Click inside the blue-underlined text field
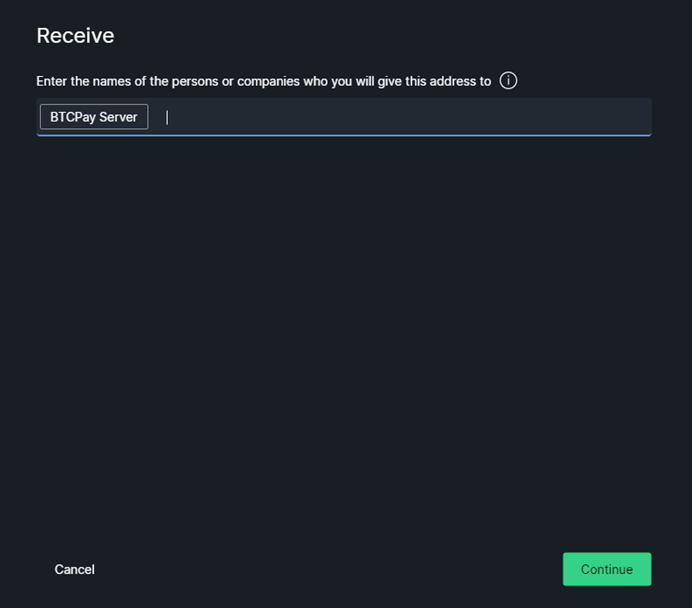The width and height of the screenshot is (692, 608). click(x=400, y=117)
